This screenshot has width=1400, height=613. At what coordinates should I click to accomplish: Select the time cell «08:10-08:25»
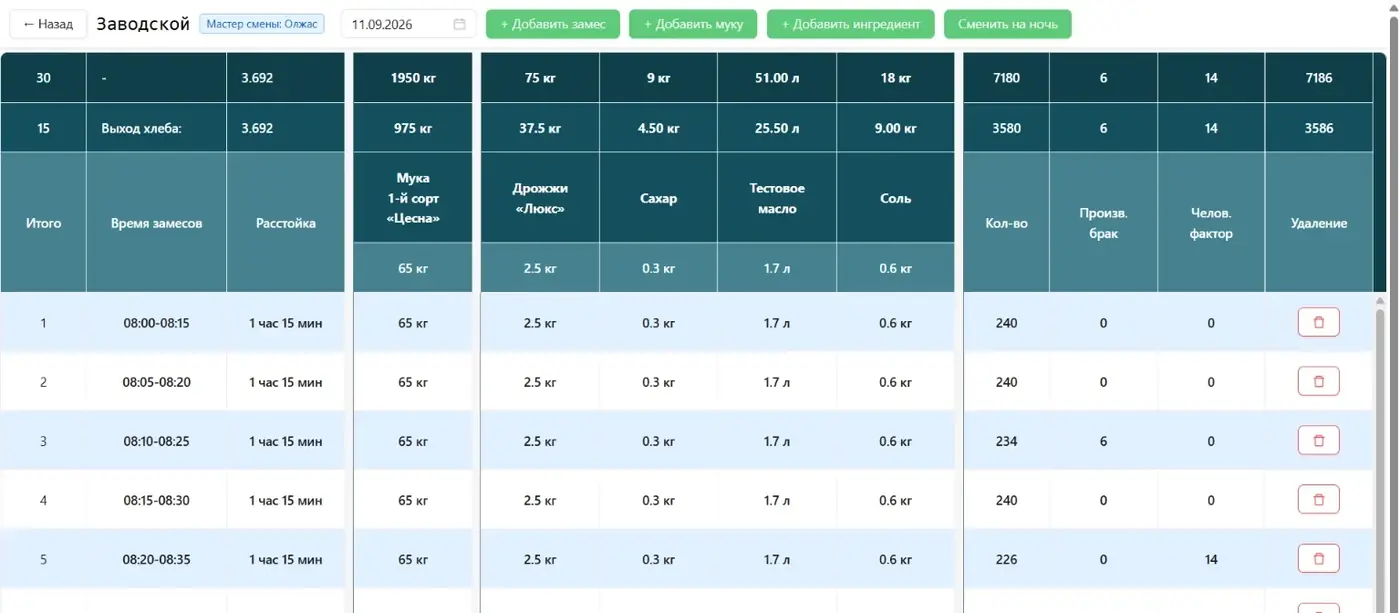click(x=157, y=441)
